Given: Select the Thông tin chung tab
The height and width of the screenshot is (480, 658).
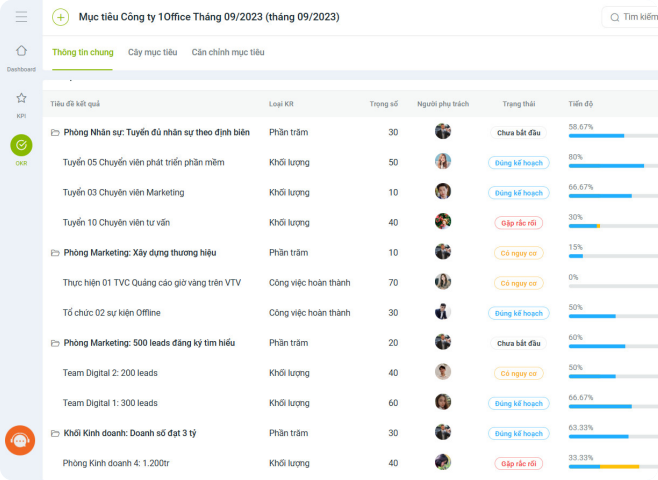Looking at the screenshot, I should (83, 52).
